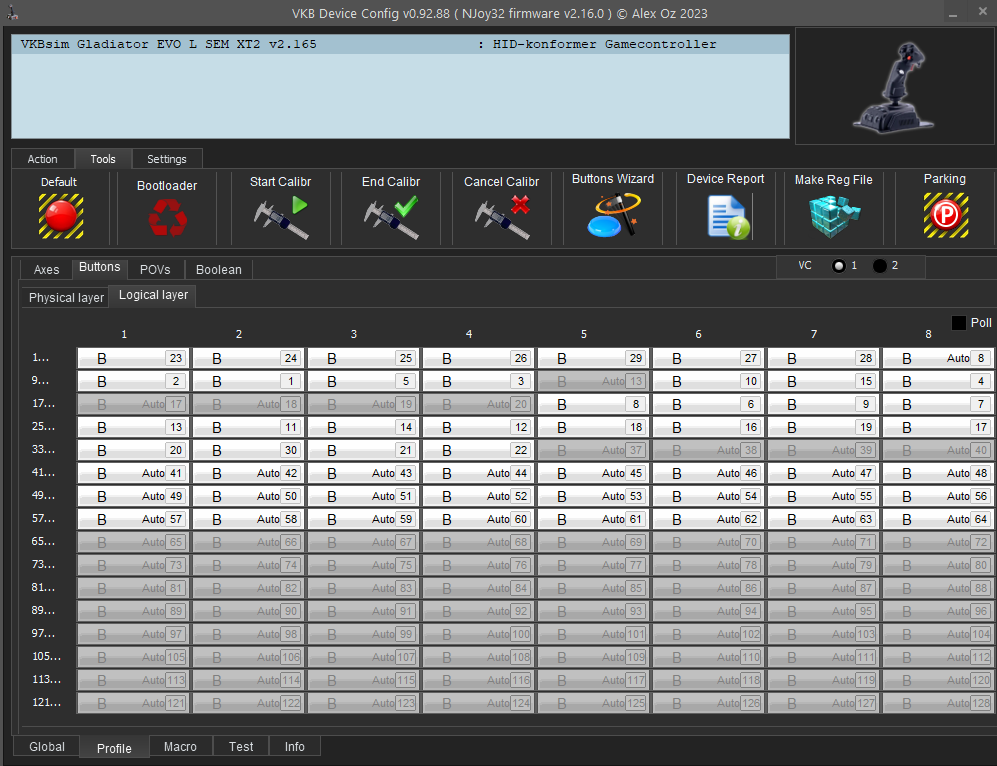Switch to Physical layer tab
The height and width of the screenshot is (766, 997).
66,298
